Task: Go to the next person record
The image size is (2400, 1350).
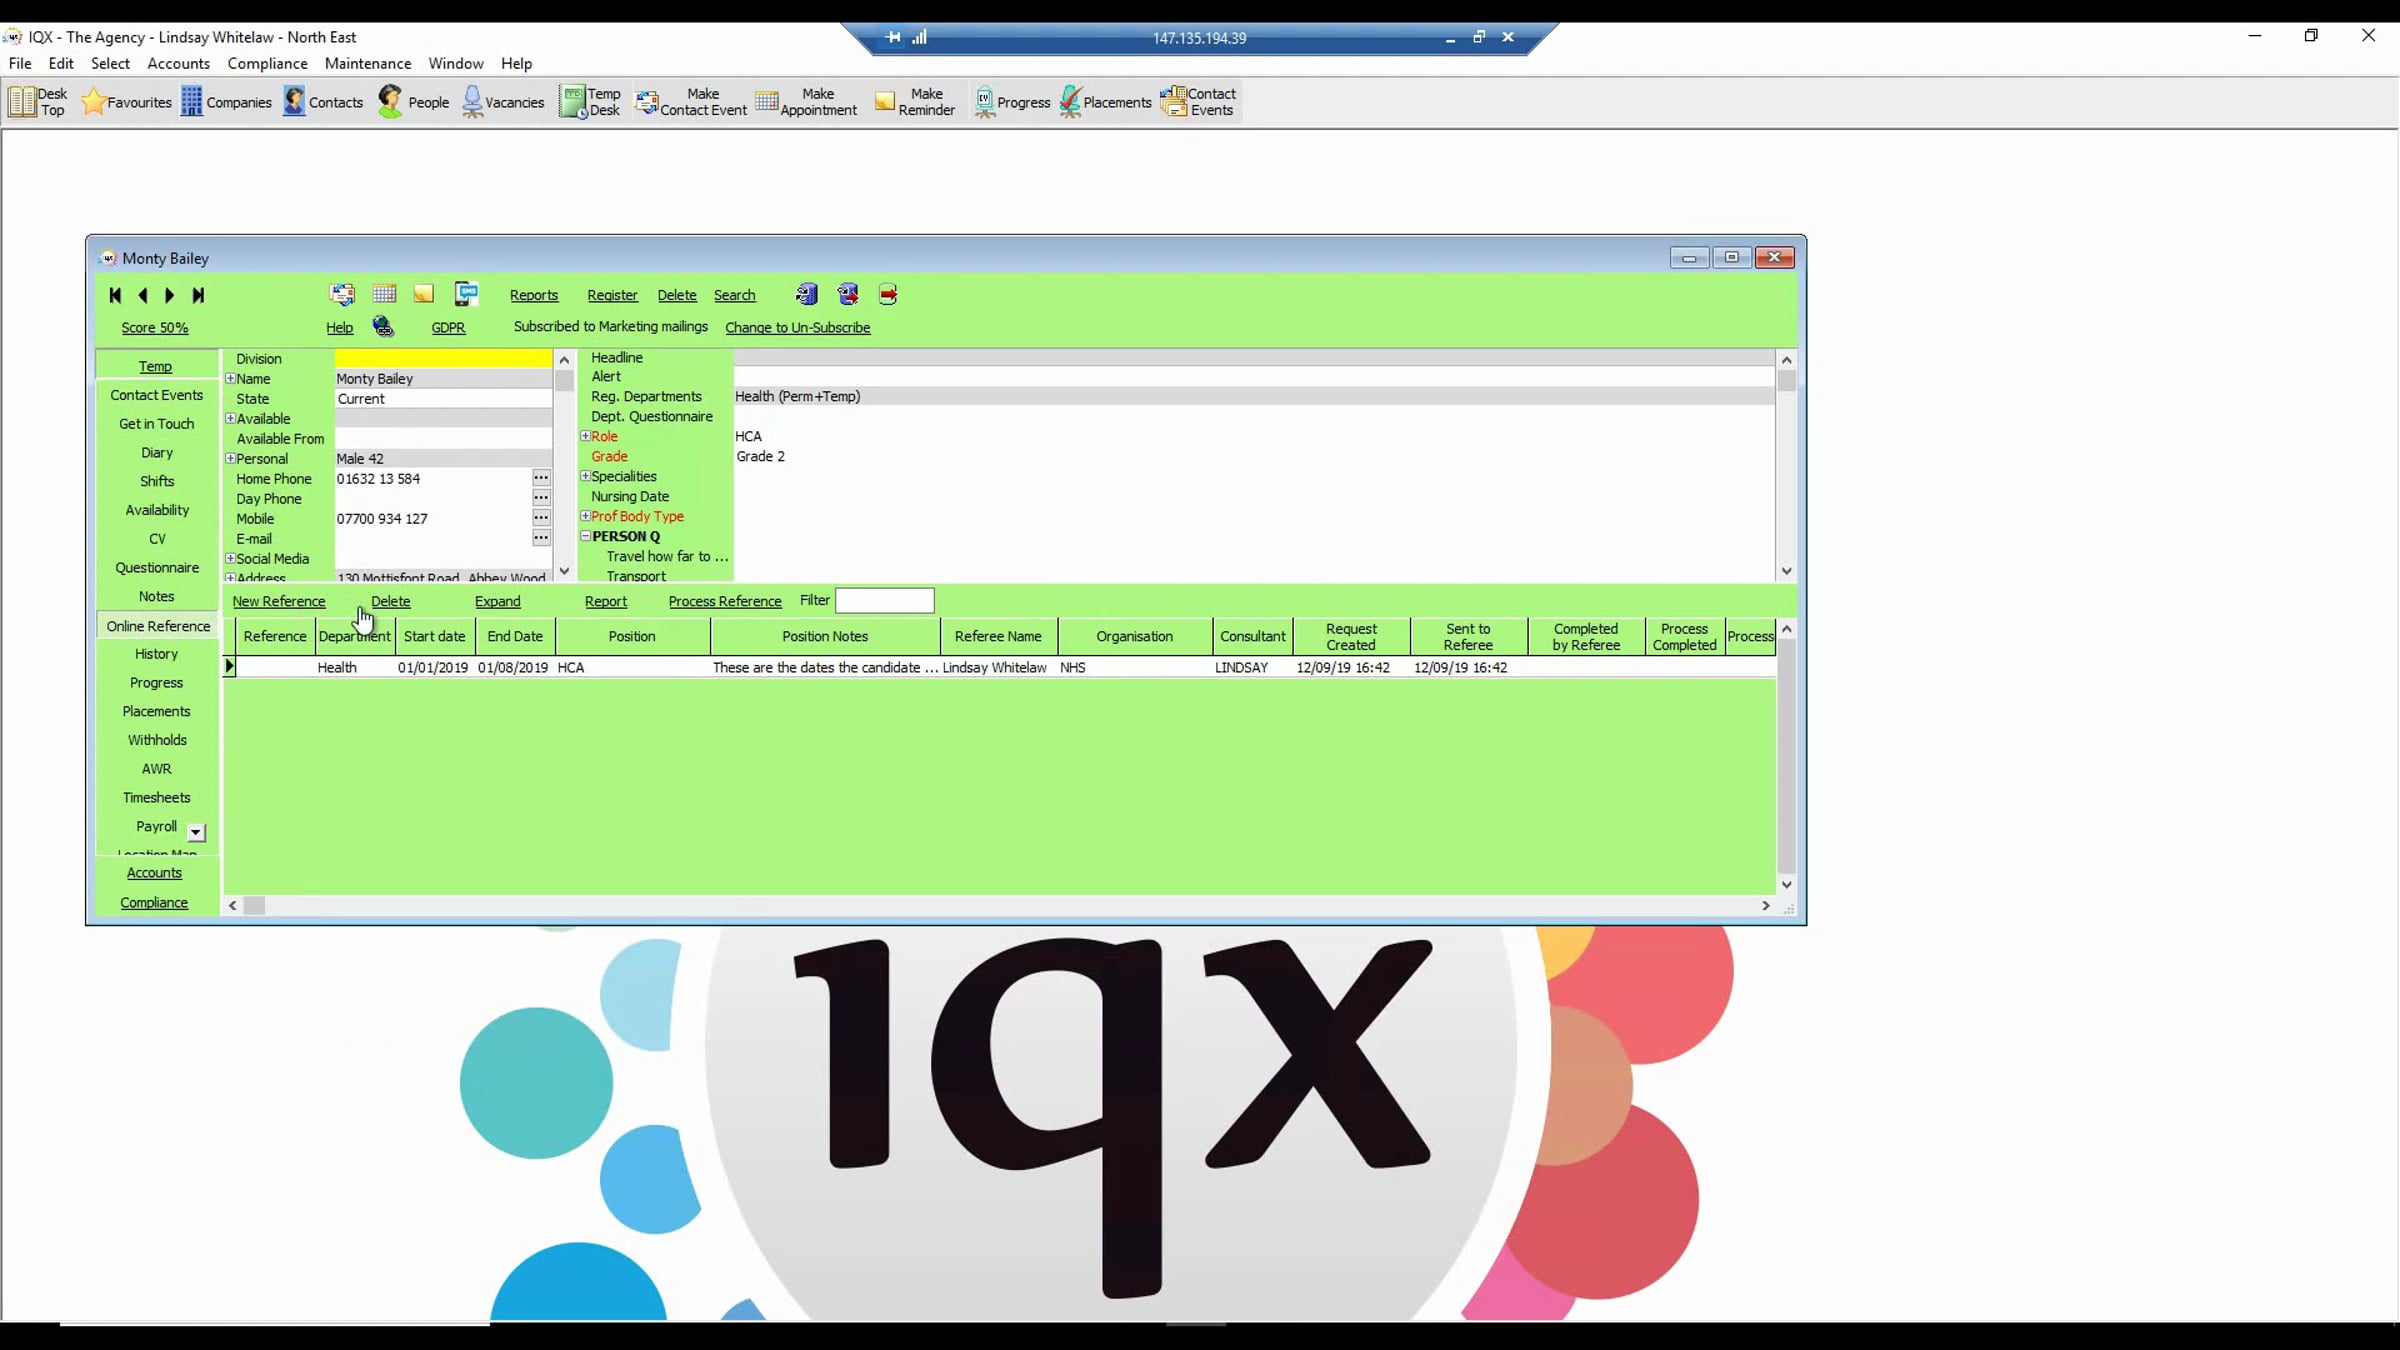Action: click(x=170, y=295)
